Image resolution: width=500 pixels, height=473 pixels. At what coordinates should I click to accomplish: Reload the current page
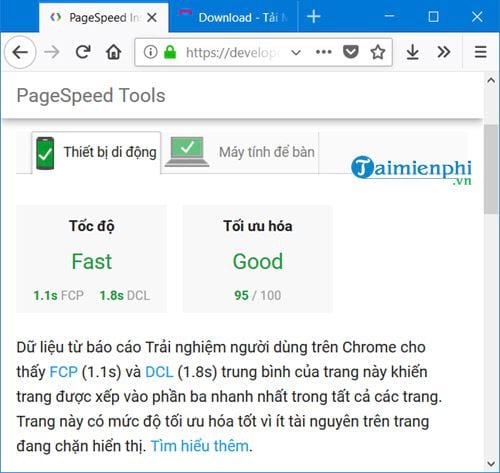(x=83, y=52)
